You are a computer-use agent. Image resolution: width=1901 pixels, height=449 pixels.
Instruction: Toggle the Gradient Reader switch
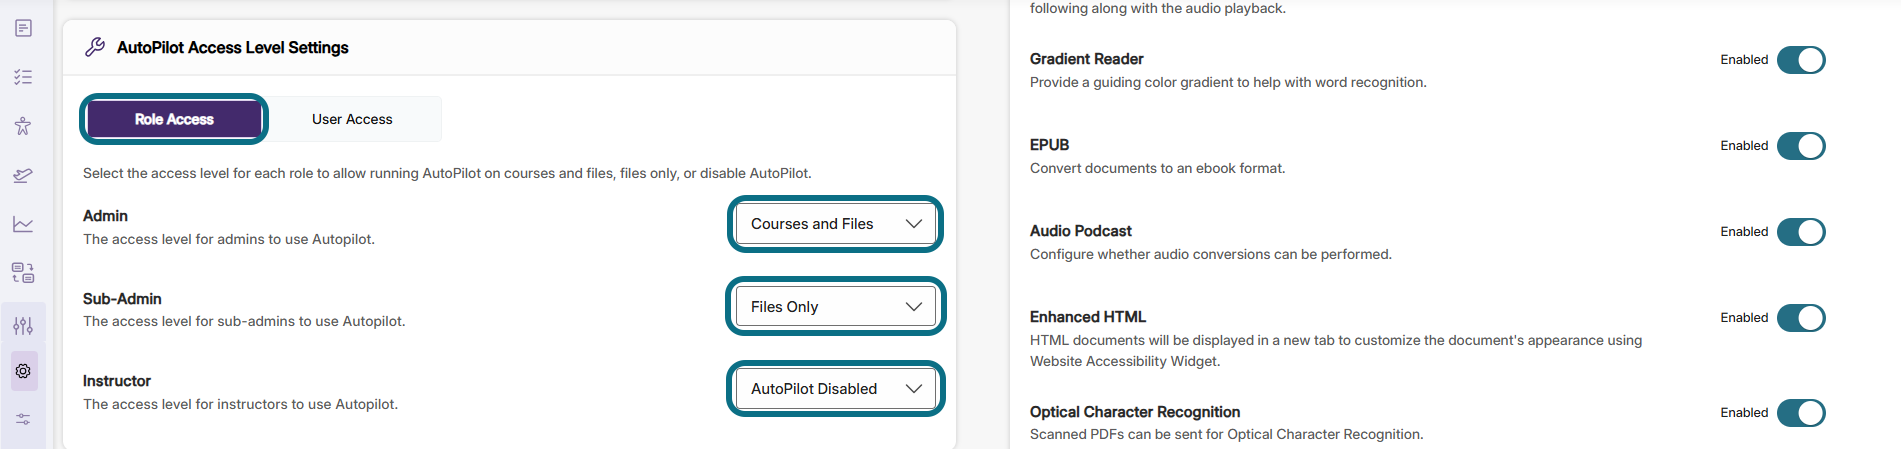(x=1801, y=60)
